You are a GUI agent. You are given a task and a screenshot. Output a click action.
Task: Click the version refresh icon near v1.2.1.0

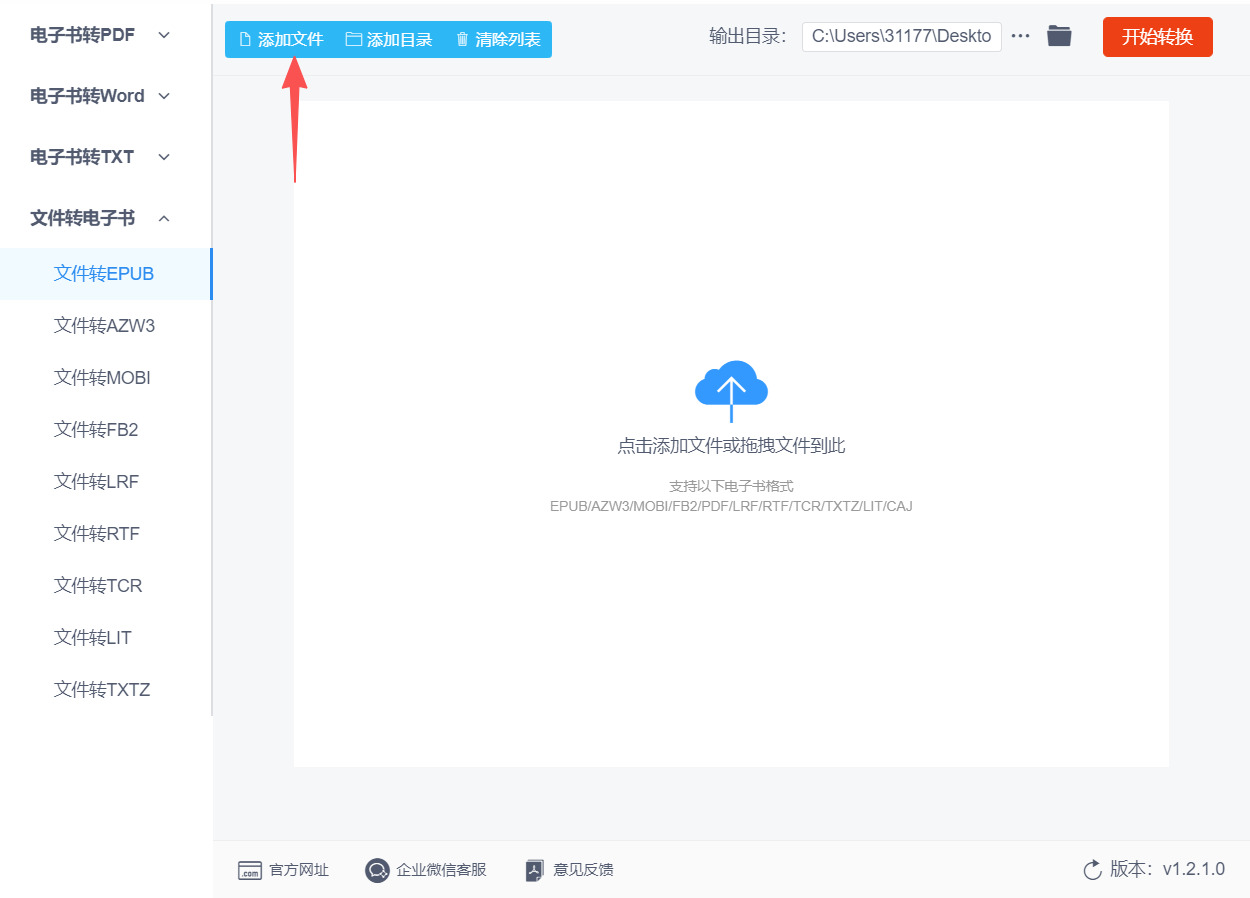point(1092,870)
